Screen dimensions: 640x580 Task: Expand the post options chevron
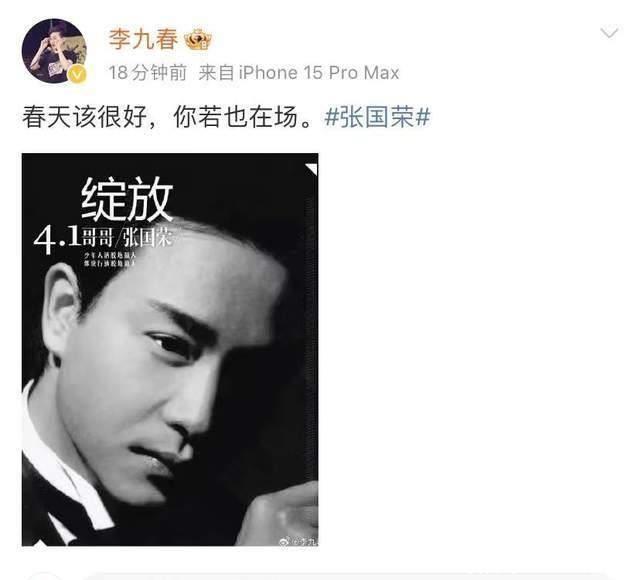point(609,33)
